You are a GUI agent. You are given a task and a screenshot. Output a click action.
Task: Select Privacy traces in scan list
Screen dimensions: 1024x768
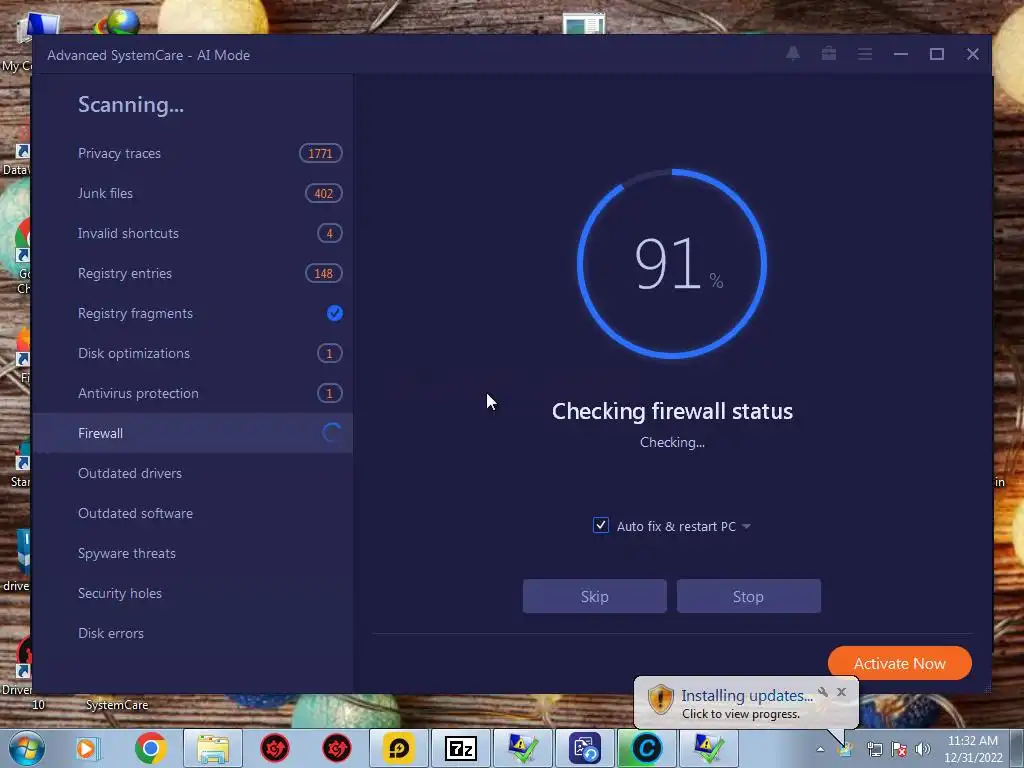[192, 153]
